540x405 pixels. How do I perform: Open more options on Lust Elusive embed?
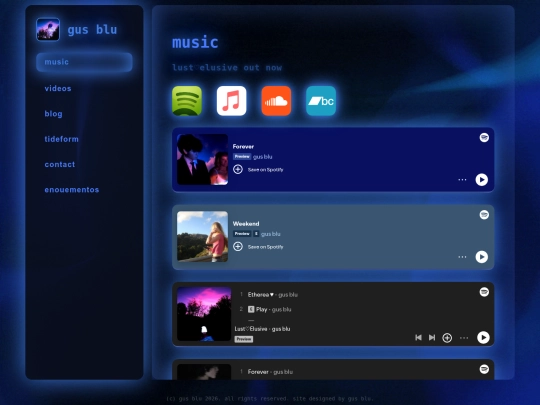(464, 338)
